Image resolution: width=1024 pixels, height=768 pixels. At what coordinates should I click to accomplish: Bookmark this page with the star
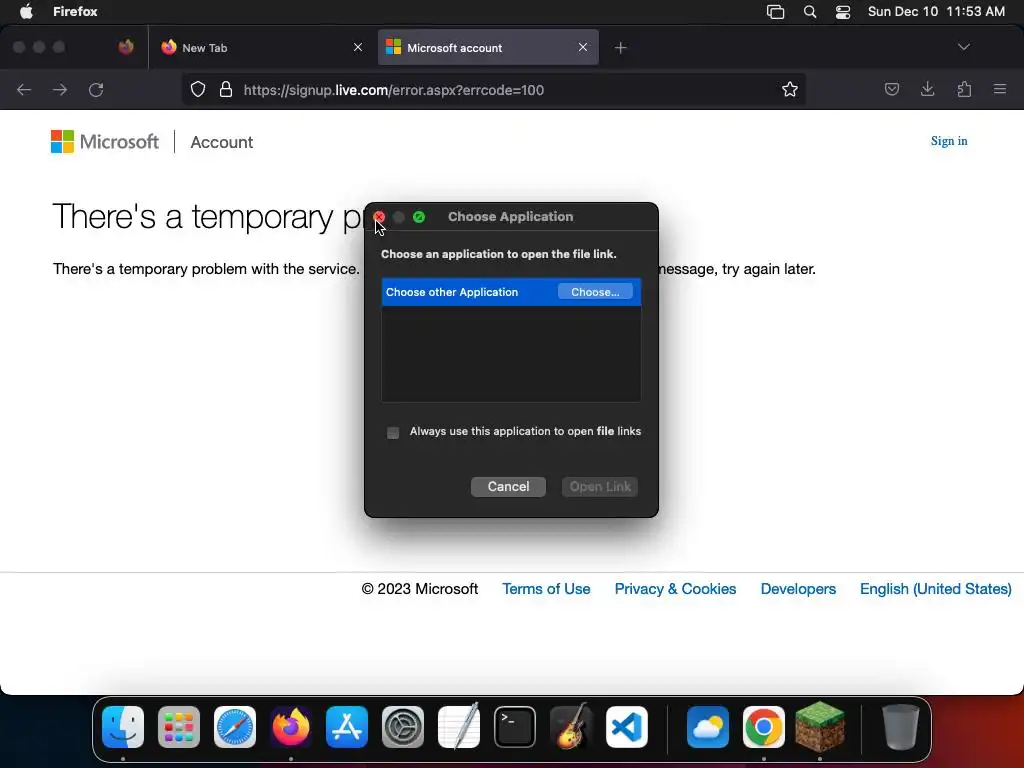(790, 89)
